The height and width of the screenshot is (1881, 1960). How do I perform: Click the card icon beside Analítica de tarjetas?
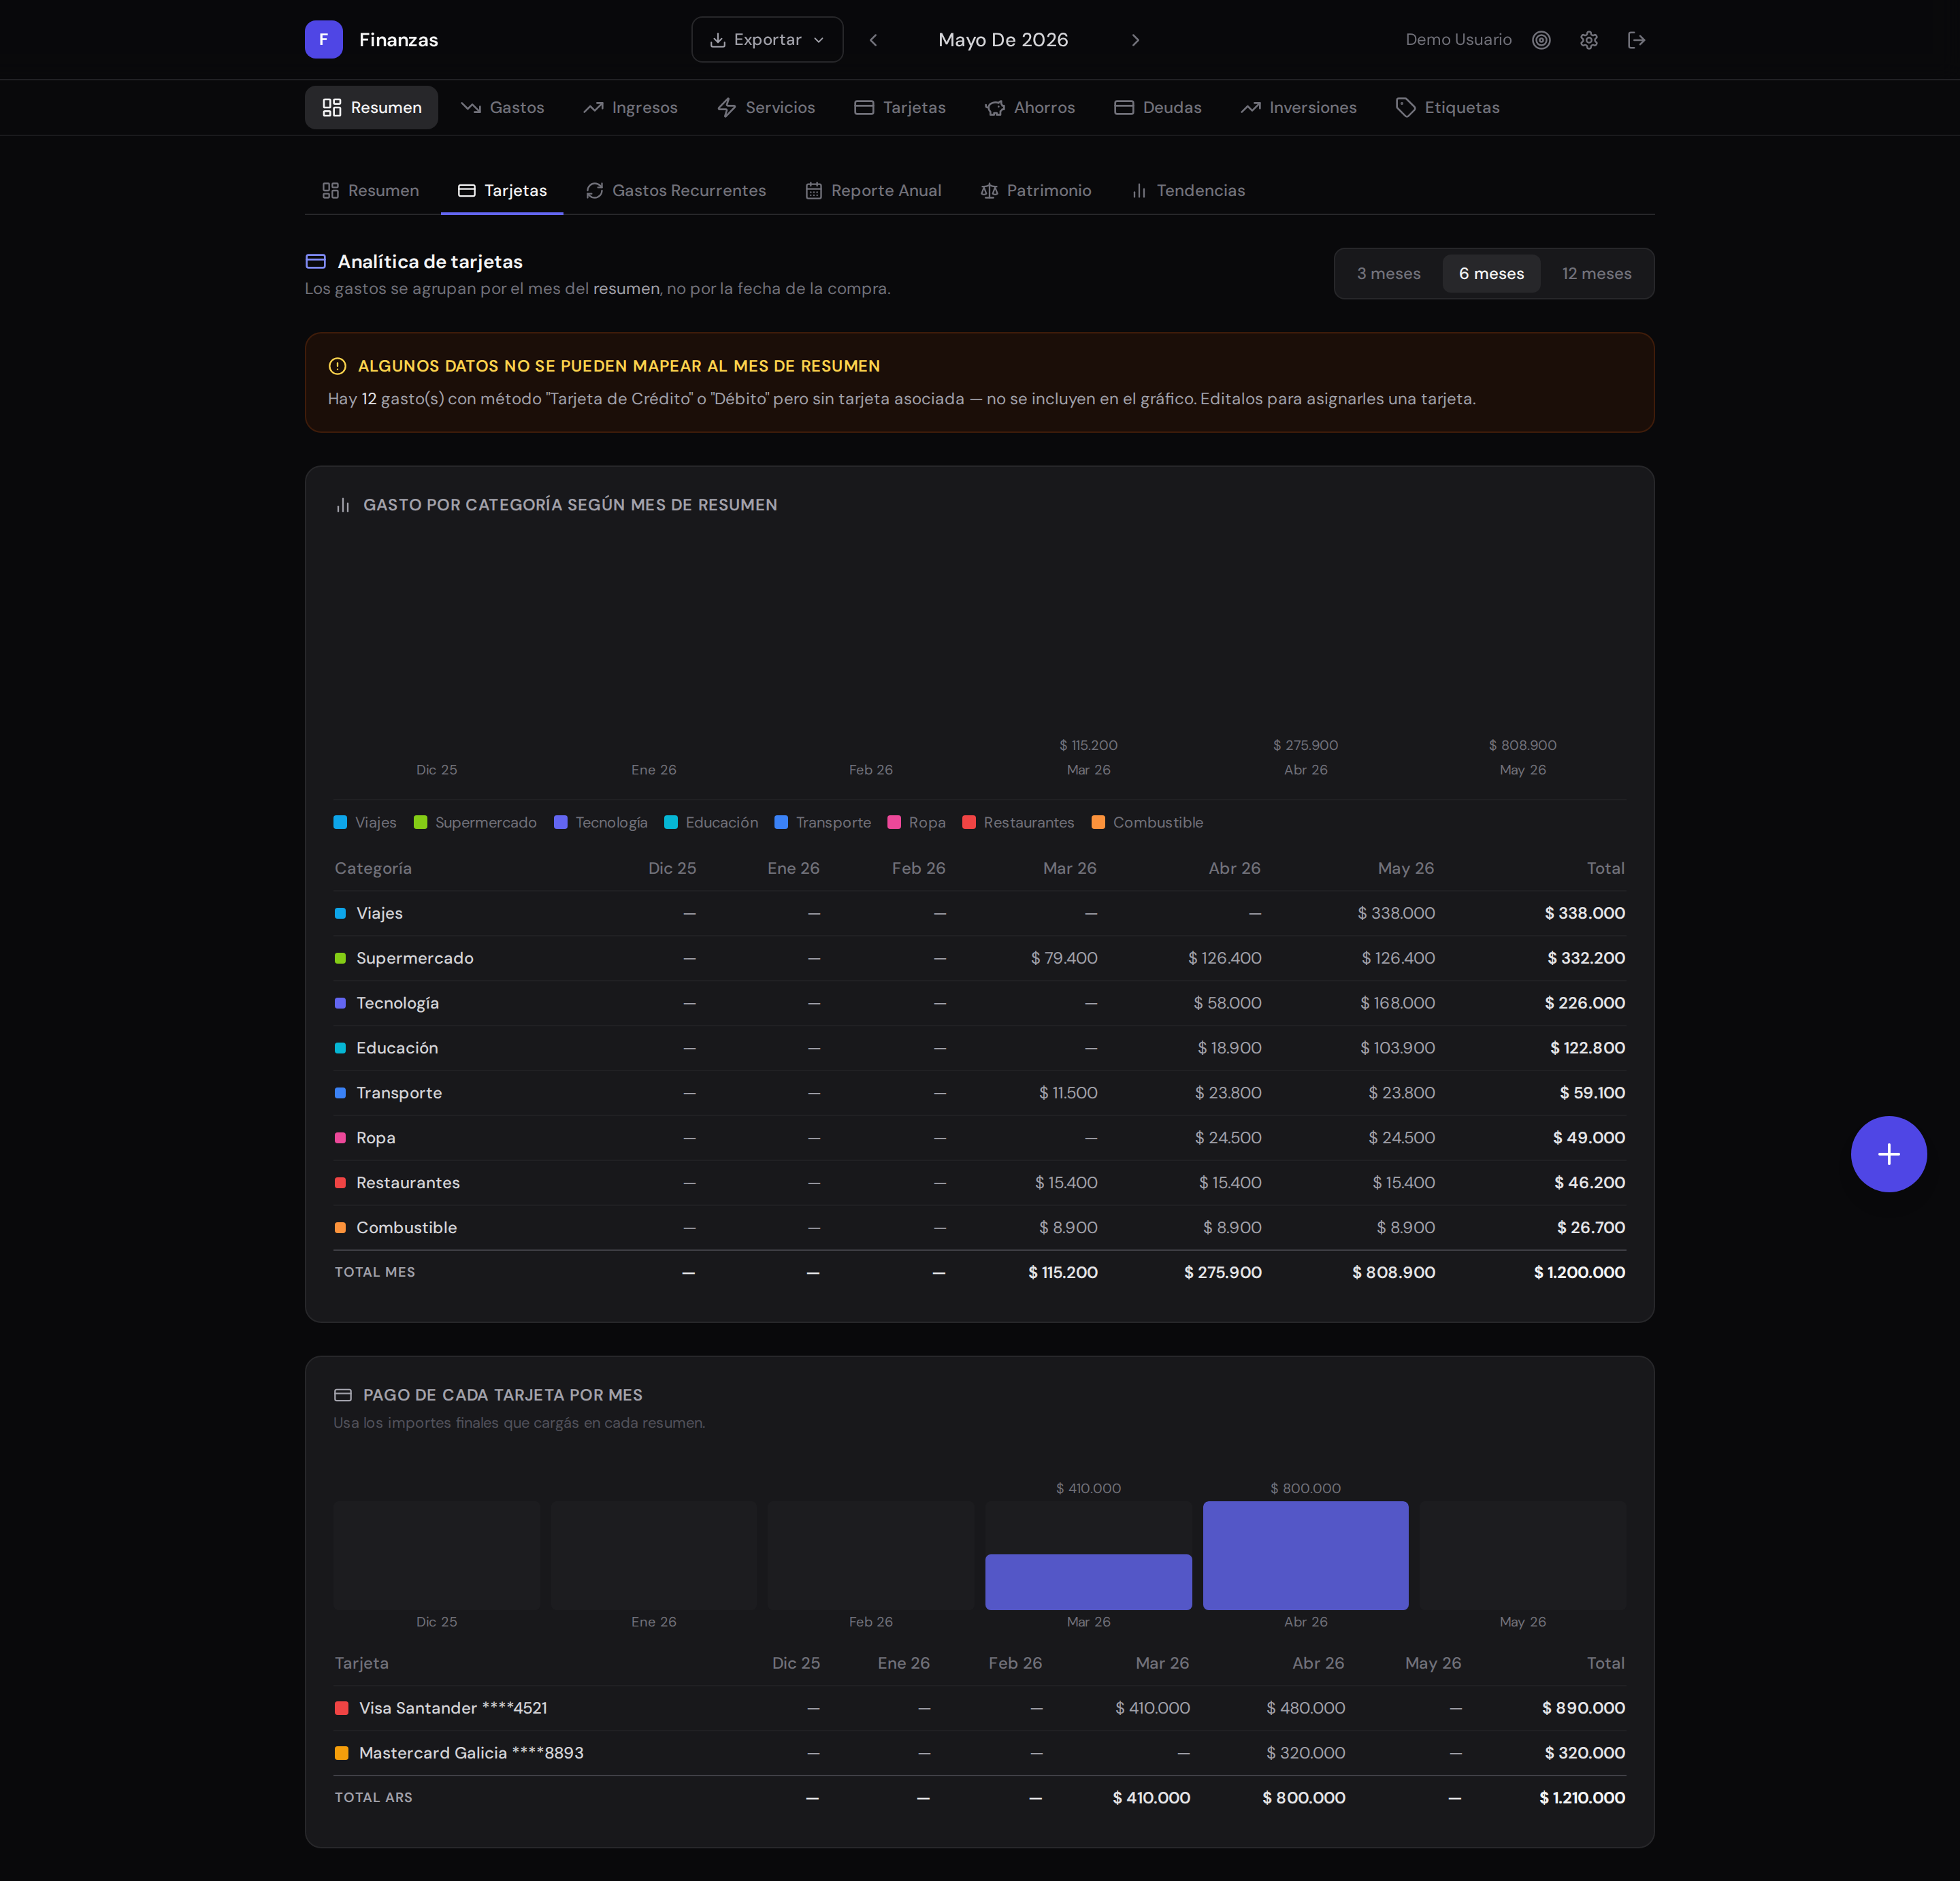pos(316,262)
